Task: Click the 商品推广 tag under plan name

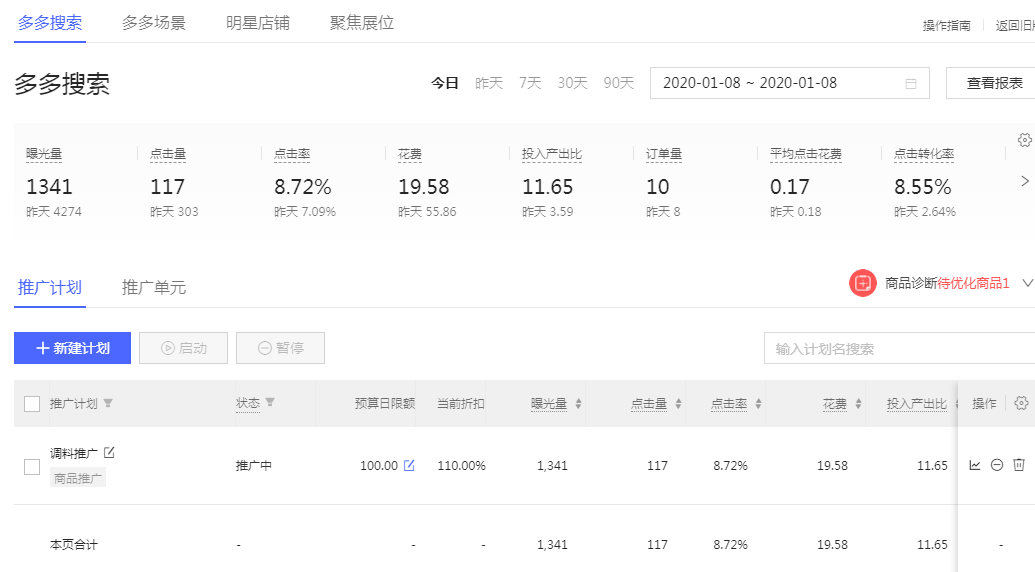Action: [78, 478]
